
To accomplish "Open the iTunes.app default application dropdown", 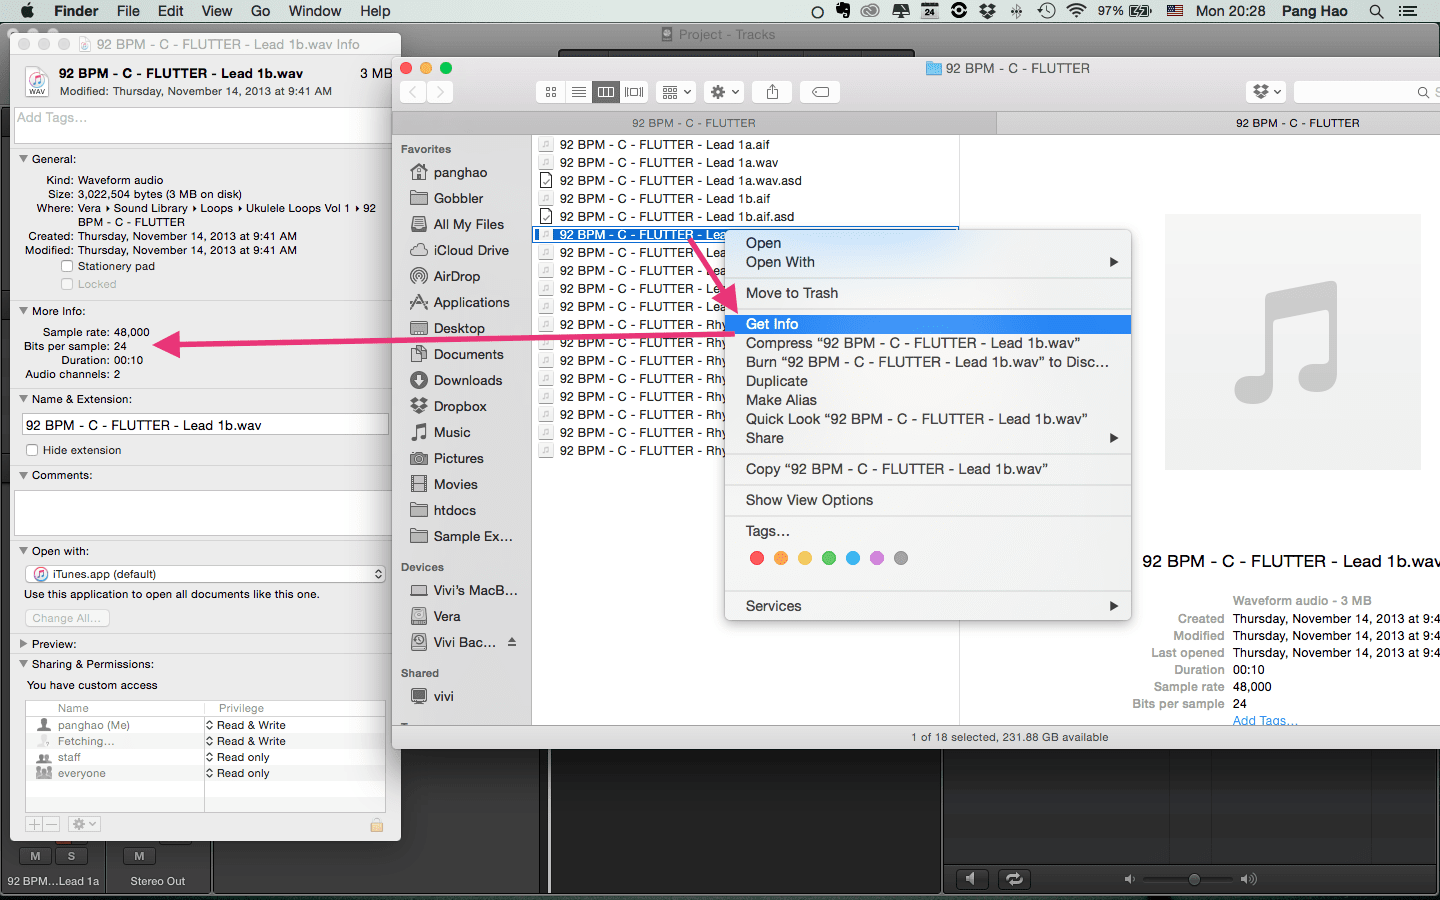I will pyautogui.click(x=205, y=574).
